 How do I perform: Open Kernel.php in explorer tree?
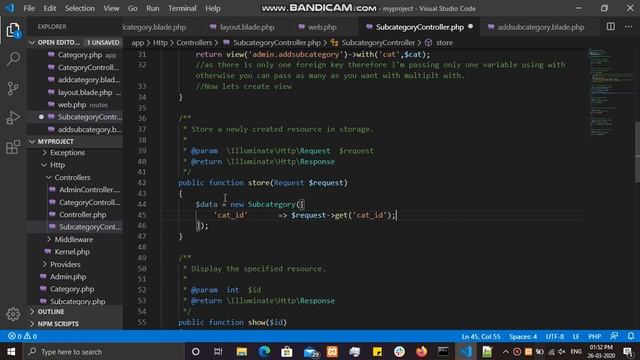tap(72, 252)
